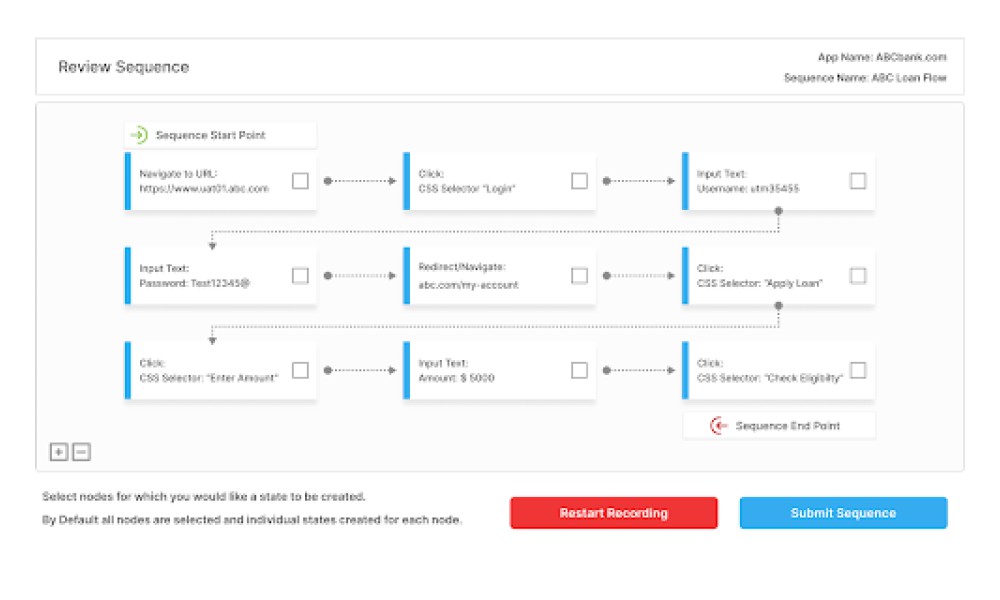
Task: Click the connector dot after Navigate to URL node
Action: point(328,181)
